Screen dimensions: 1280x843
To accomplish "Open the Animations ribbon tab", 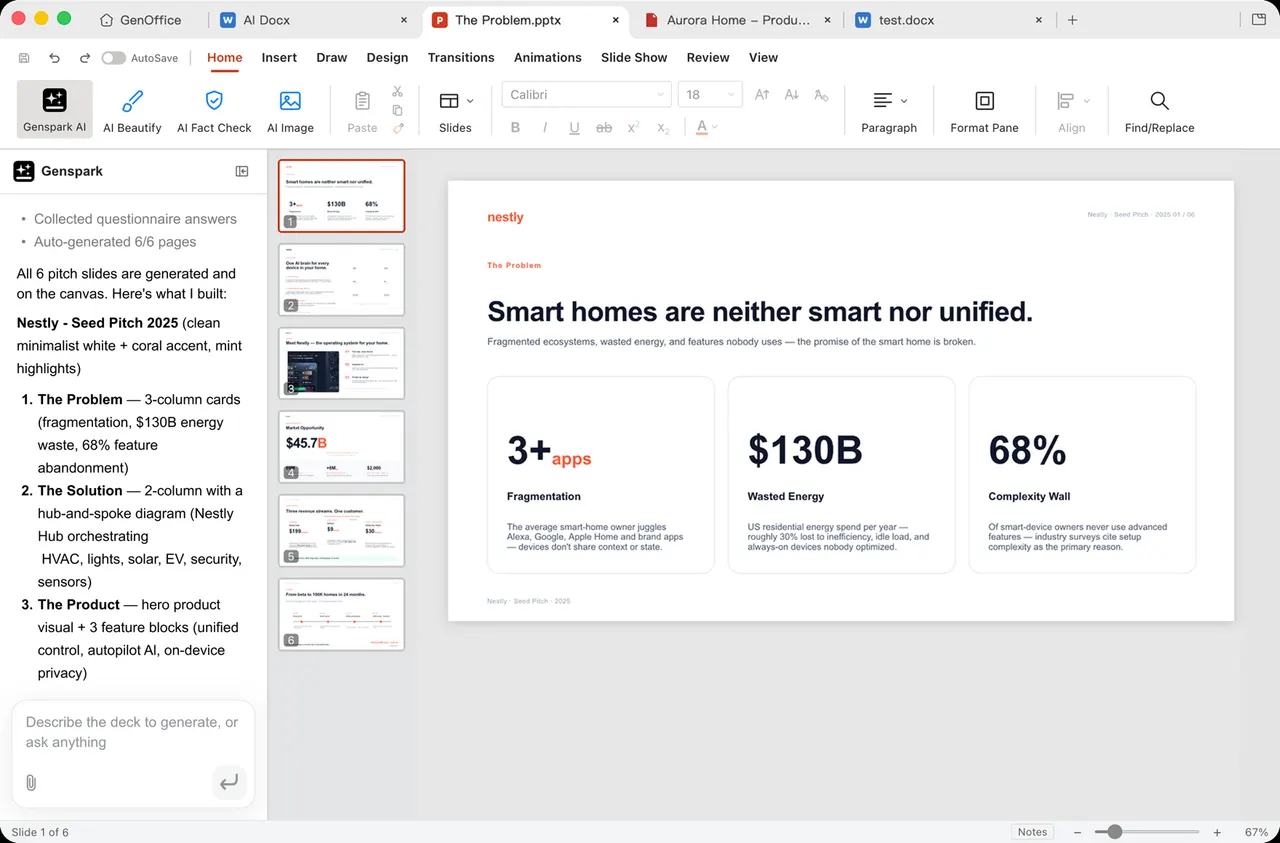I will coord(548,58).
